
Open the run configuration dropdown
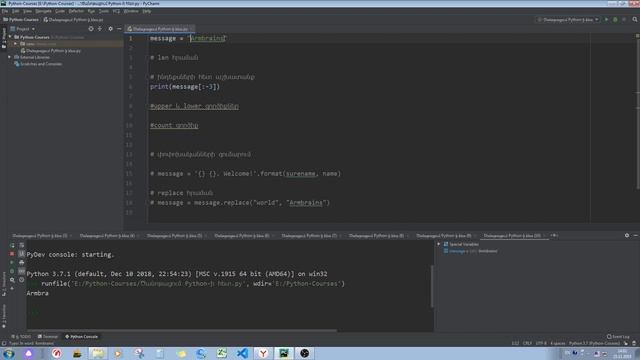568,20
